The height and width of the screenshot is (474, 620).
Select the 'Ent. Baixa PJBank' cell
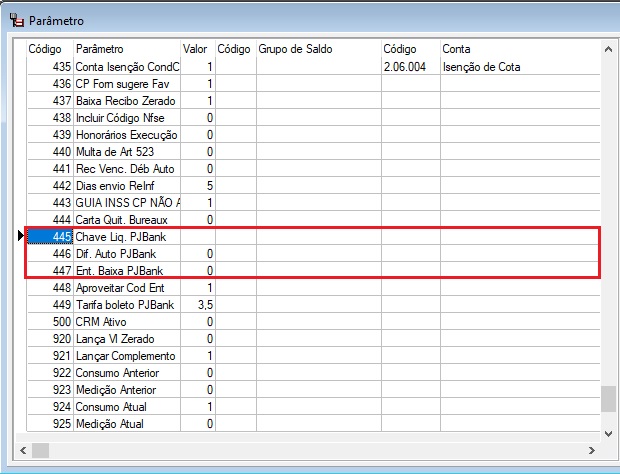coord(127,270)
